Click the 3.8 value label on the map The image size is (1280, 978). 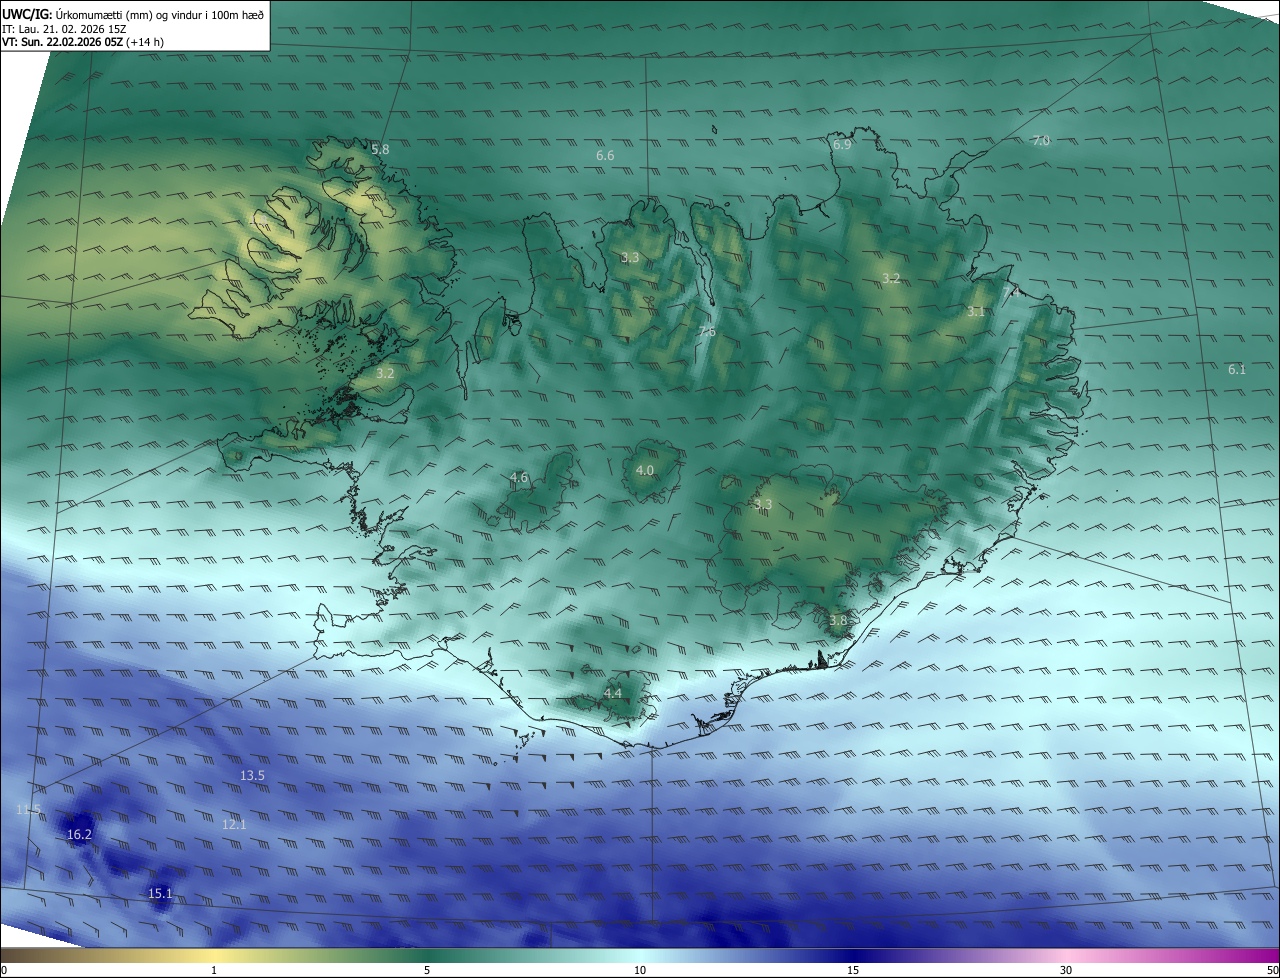838,621
